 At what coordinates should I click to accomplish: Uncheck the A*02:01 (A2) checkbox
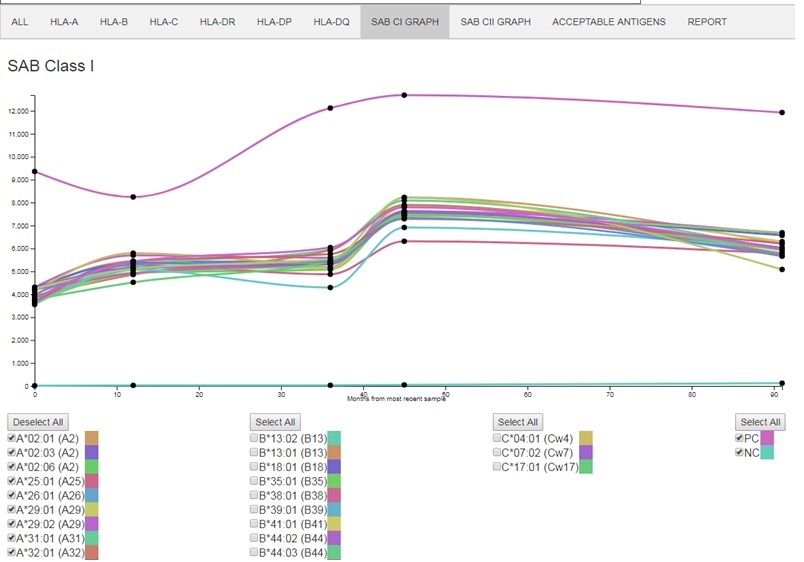[12, 438]
